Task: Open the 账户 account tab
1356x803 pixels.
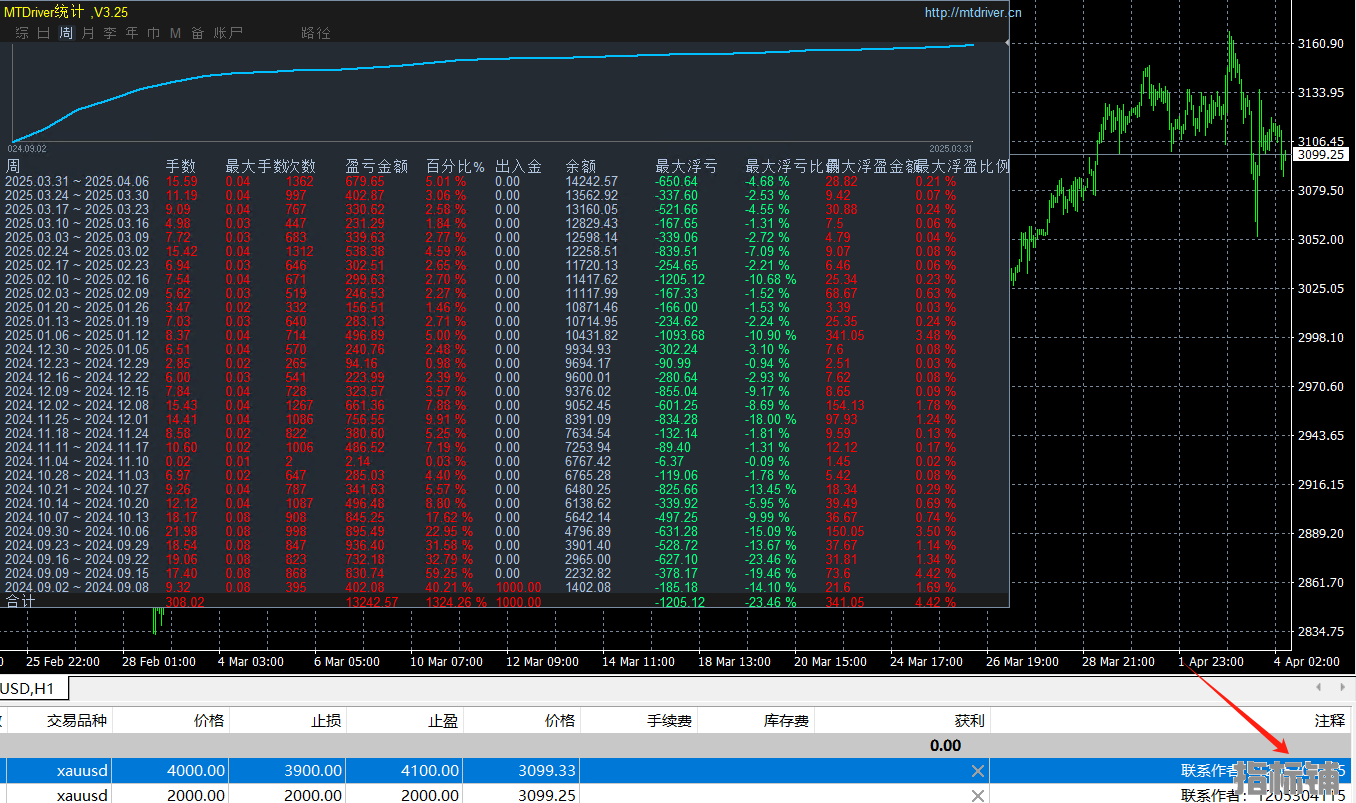Action: click(x=228, y=33)
